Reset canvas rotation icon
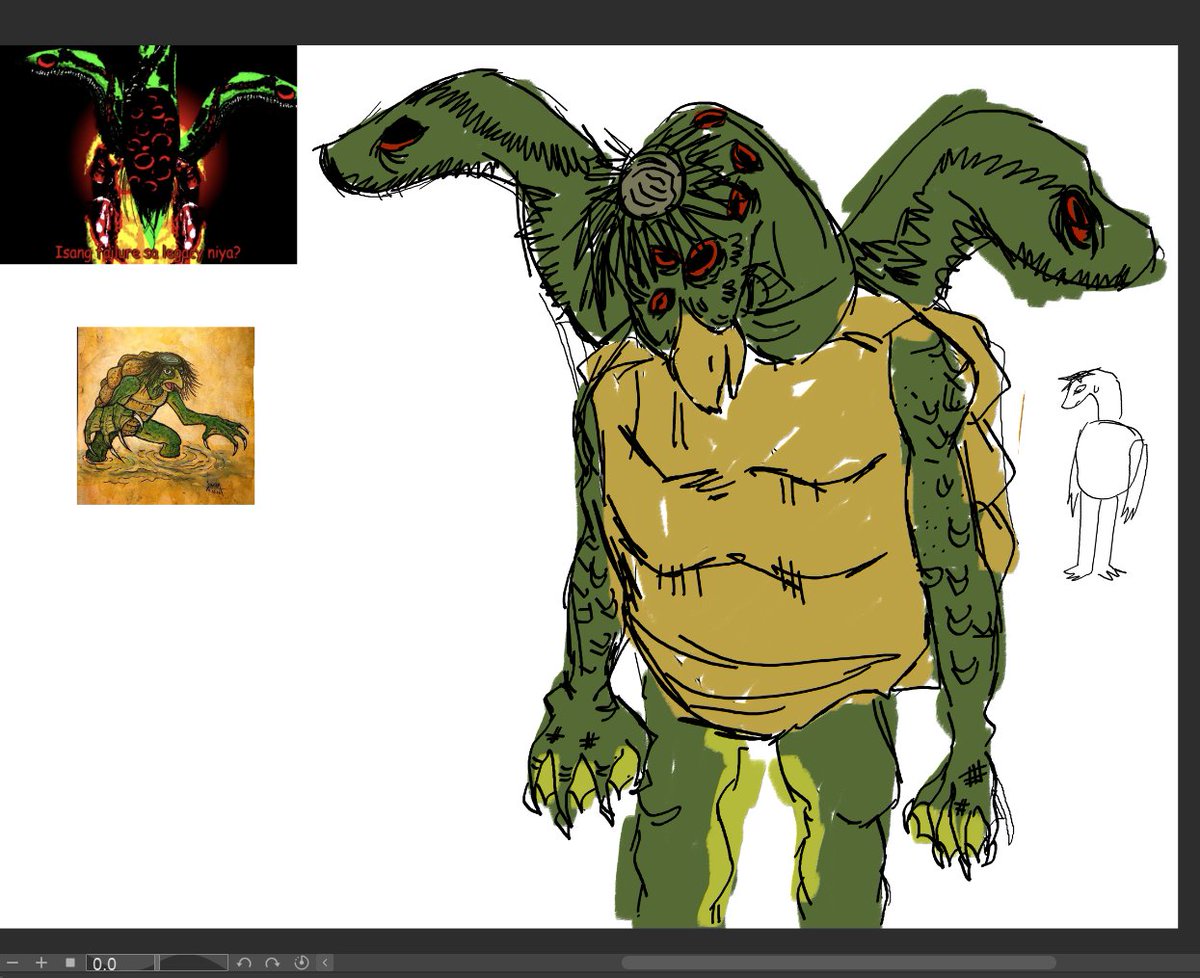 (x=301, y=963)
